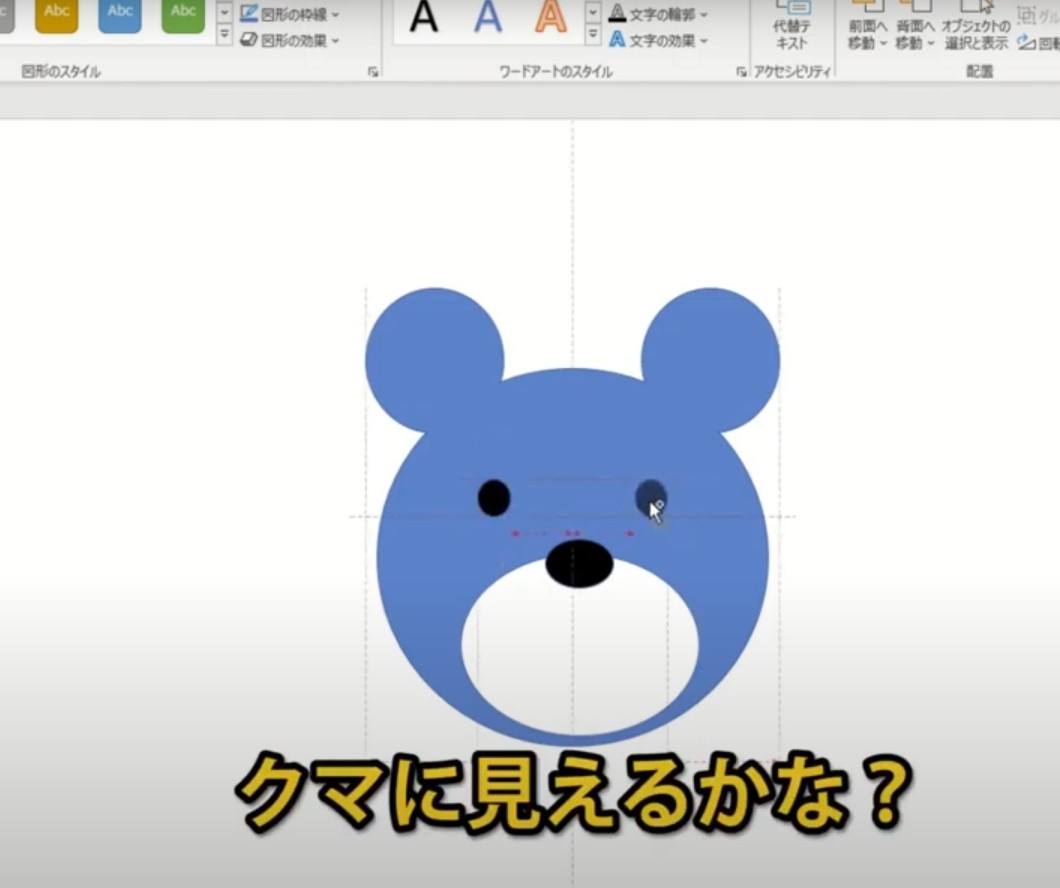
Task: Select the bear's black nose shape
Action: coord(579,564)
